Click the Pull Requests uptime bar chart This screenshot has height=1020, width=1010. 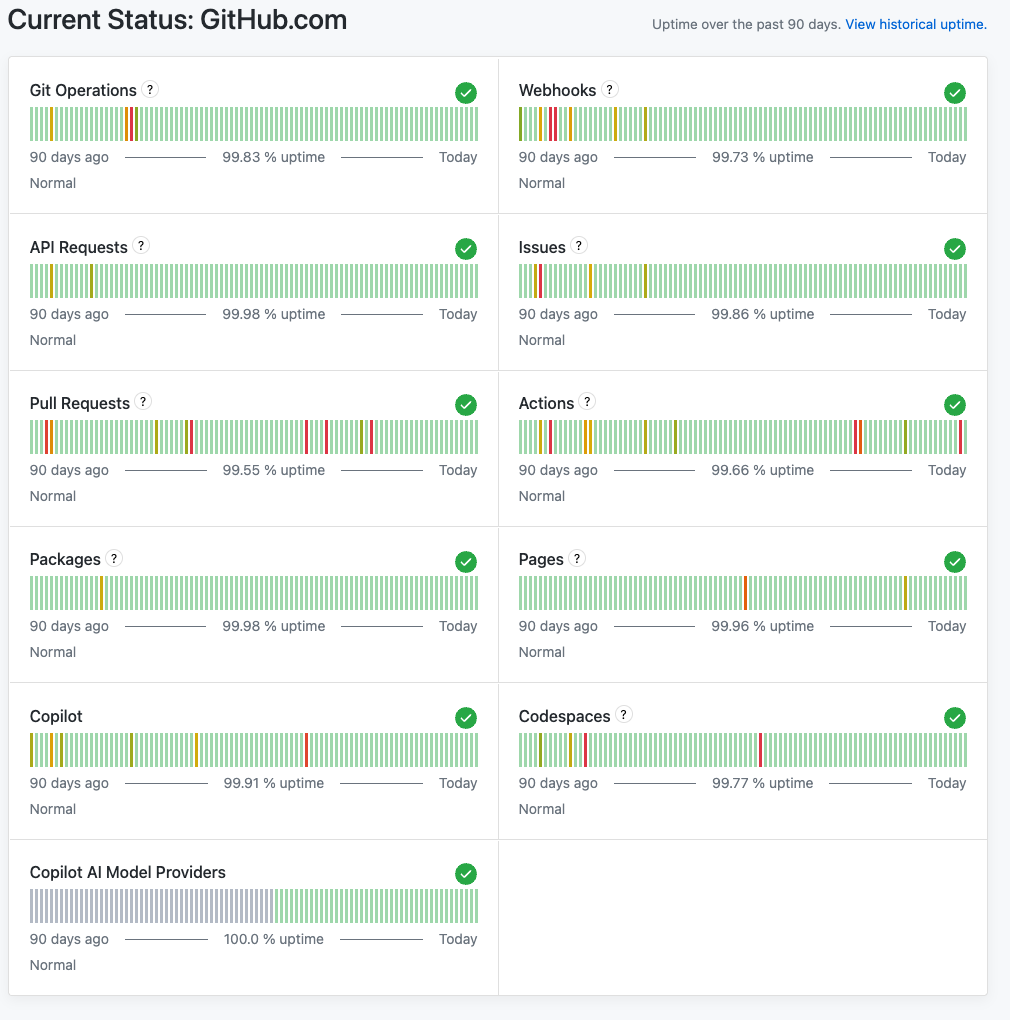[x=254, y=437]
